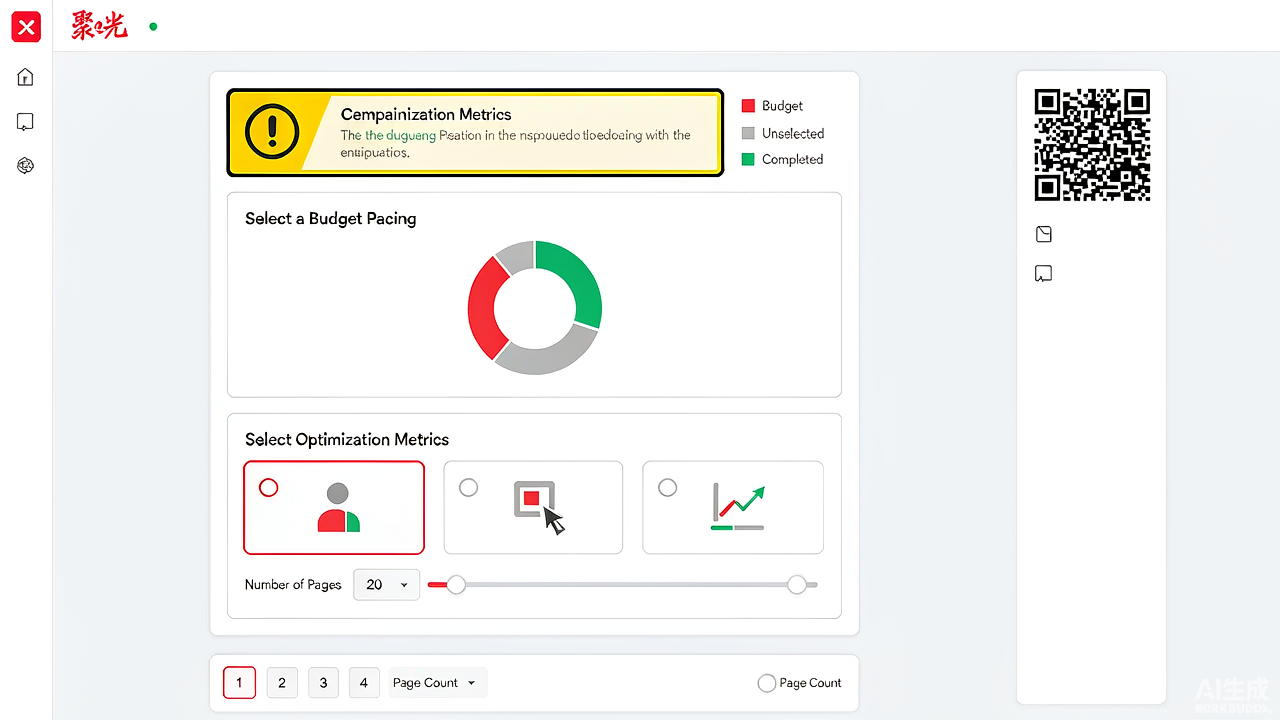The width and height of the screenshot is (1280, 720).
Task: Click the green Completed legend swatch
Action: click(x=748, y=159)
